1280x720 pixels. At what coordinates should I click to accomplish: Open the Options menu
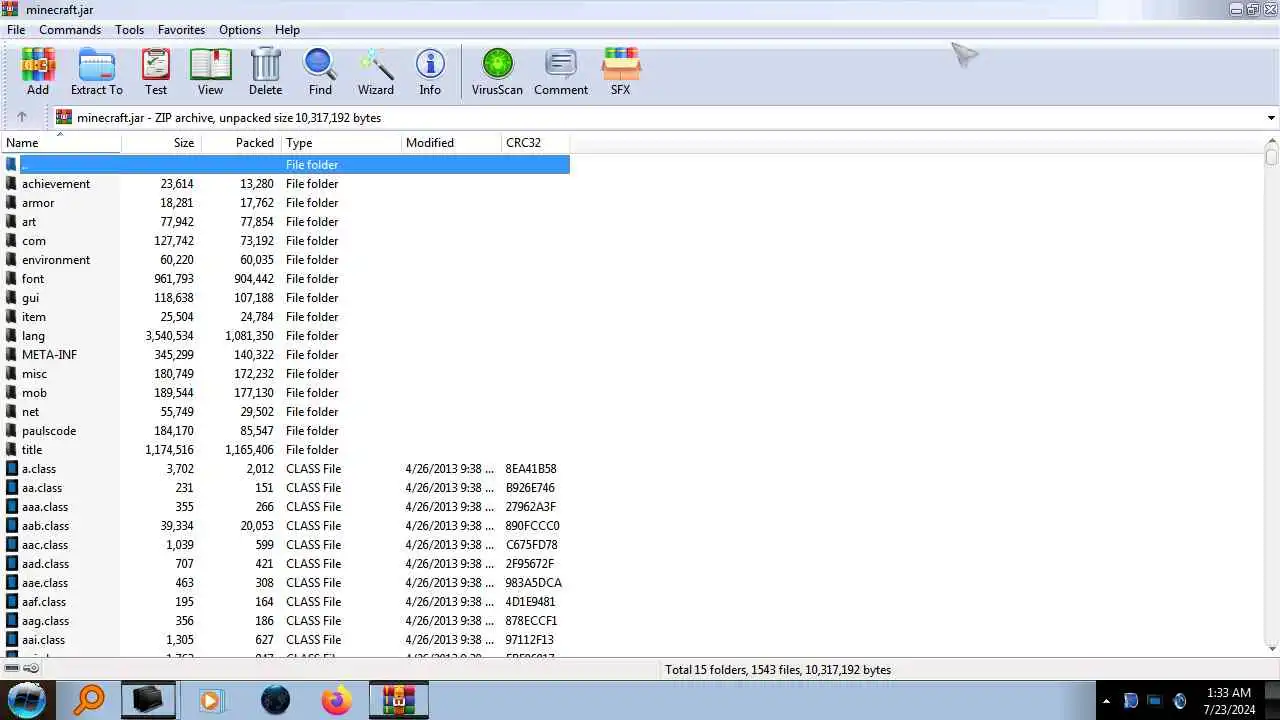pyautogui.click(x=240, y=30)
